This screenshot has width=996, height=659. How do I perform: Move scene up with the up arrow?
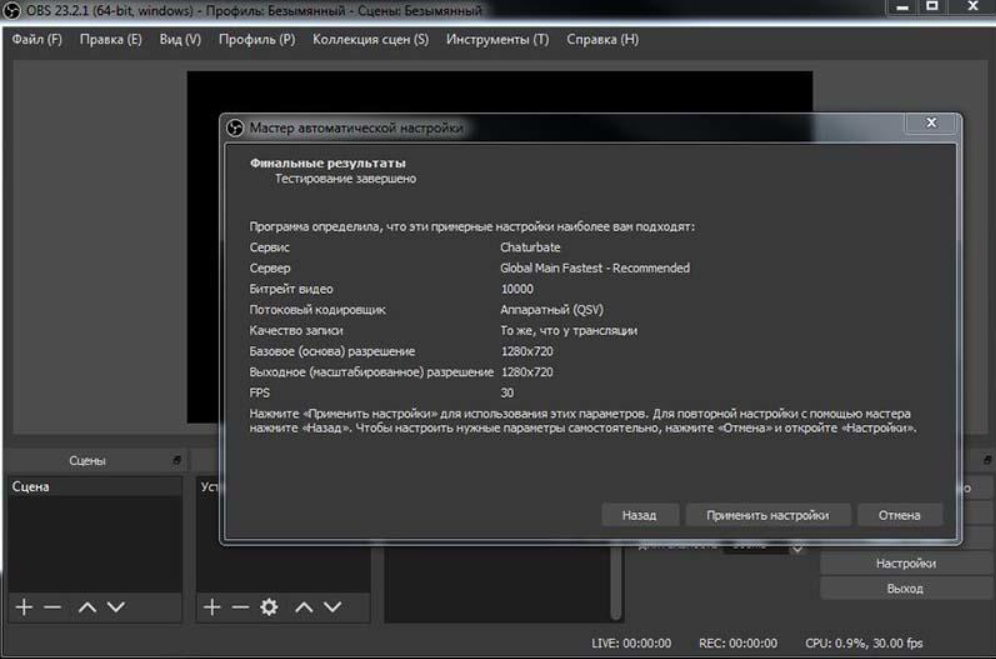coord(87,608)
